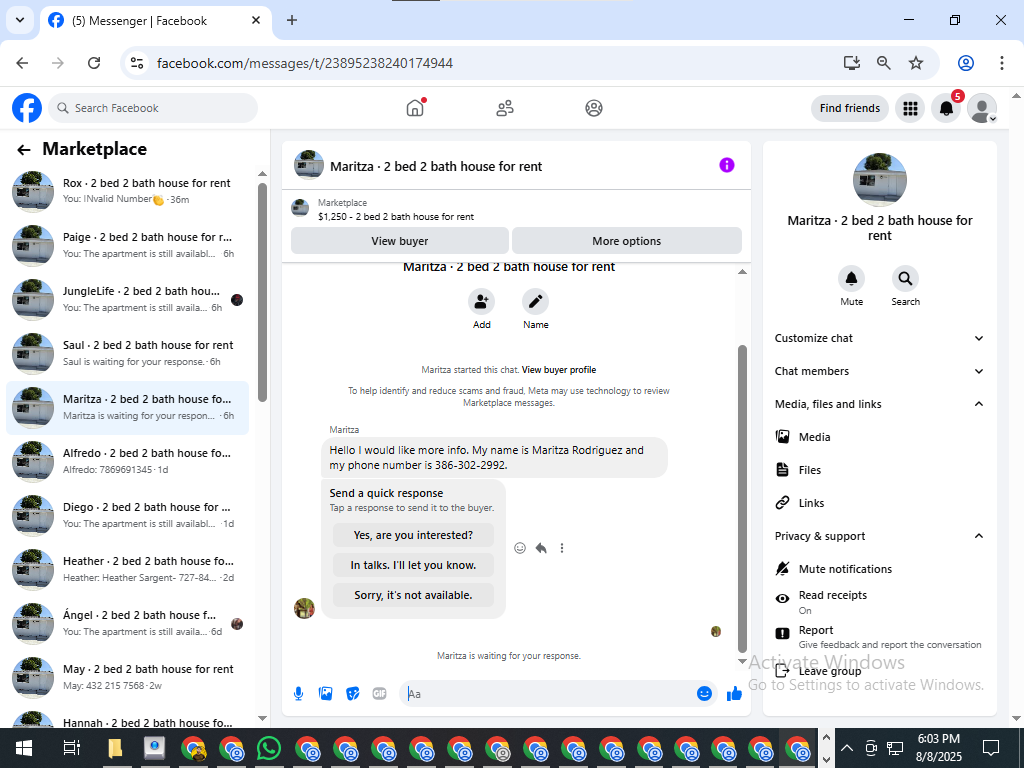
Task: Send 'Yes, are you interested?' quick response
Action: click(413, 535)
